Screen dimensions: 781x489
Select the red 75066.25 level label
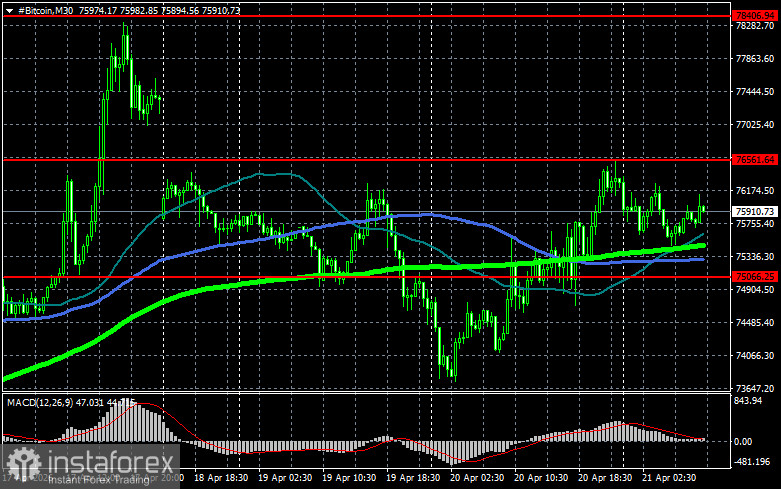755,276
